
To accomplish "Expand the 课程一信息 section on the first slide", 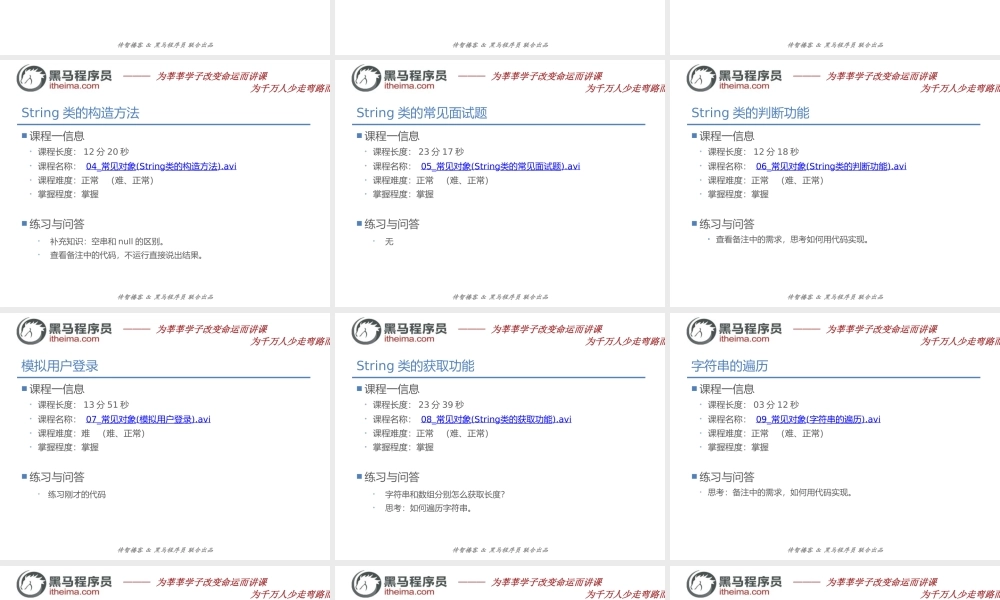I will (x=52, y=135).
